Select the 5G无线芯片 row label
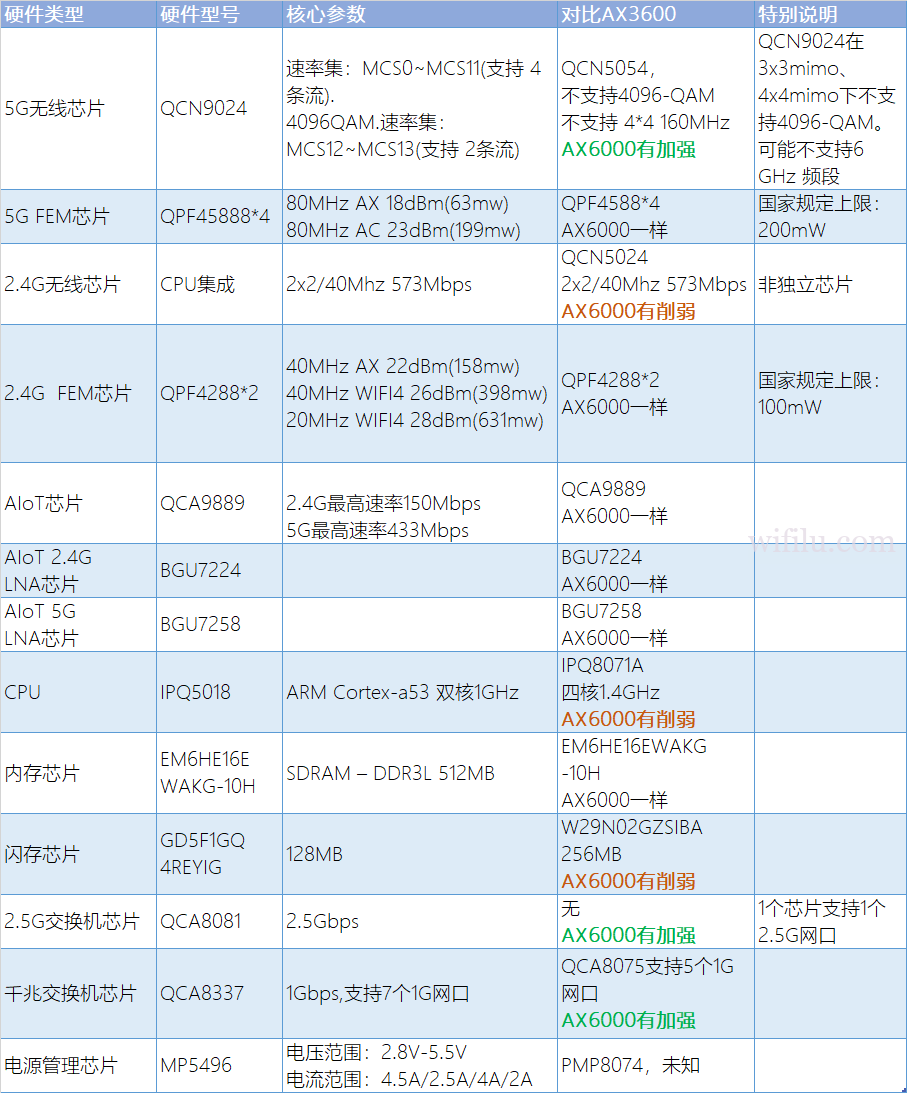 [78, 109]
